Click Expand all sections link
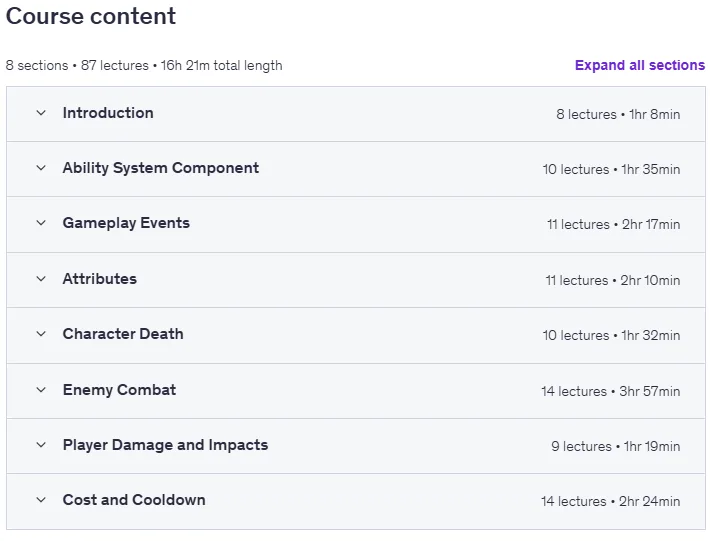This screenshot has width=710, height=541. point(640,65)
